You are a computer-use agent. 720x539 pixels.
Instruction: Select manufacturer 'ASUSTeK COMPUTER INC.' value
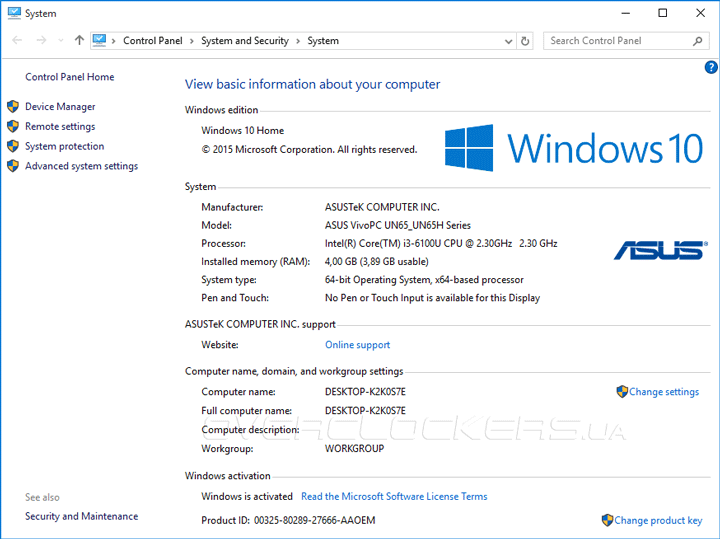[x=382, y=207]
